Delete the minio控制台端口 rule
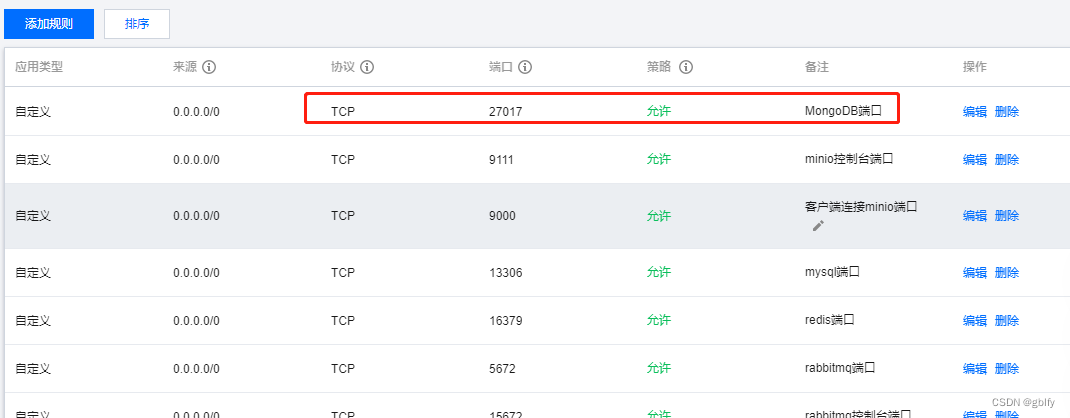Screen dimensions: 1070x418 click(x=1007, y=160)
